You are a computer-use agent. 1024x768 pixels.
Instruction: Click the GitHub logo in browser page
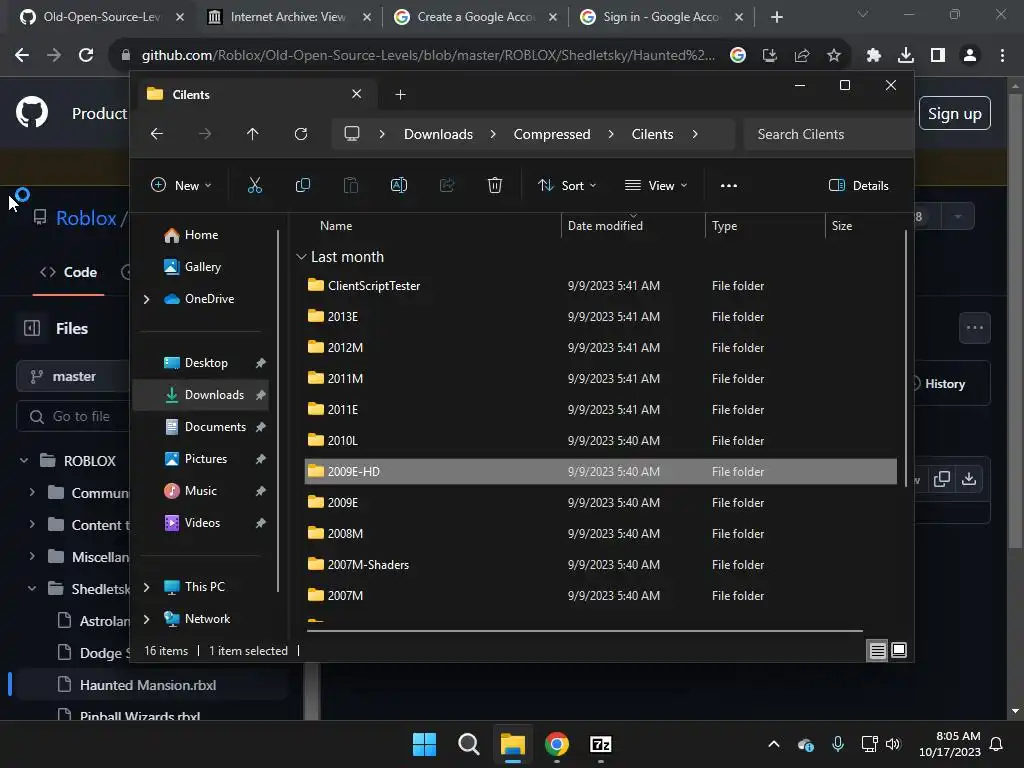coord(32,112)
